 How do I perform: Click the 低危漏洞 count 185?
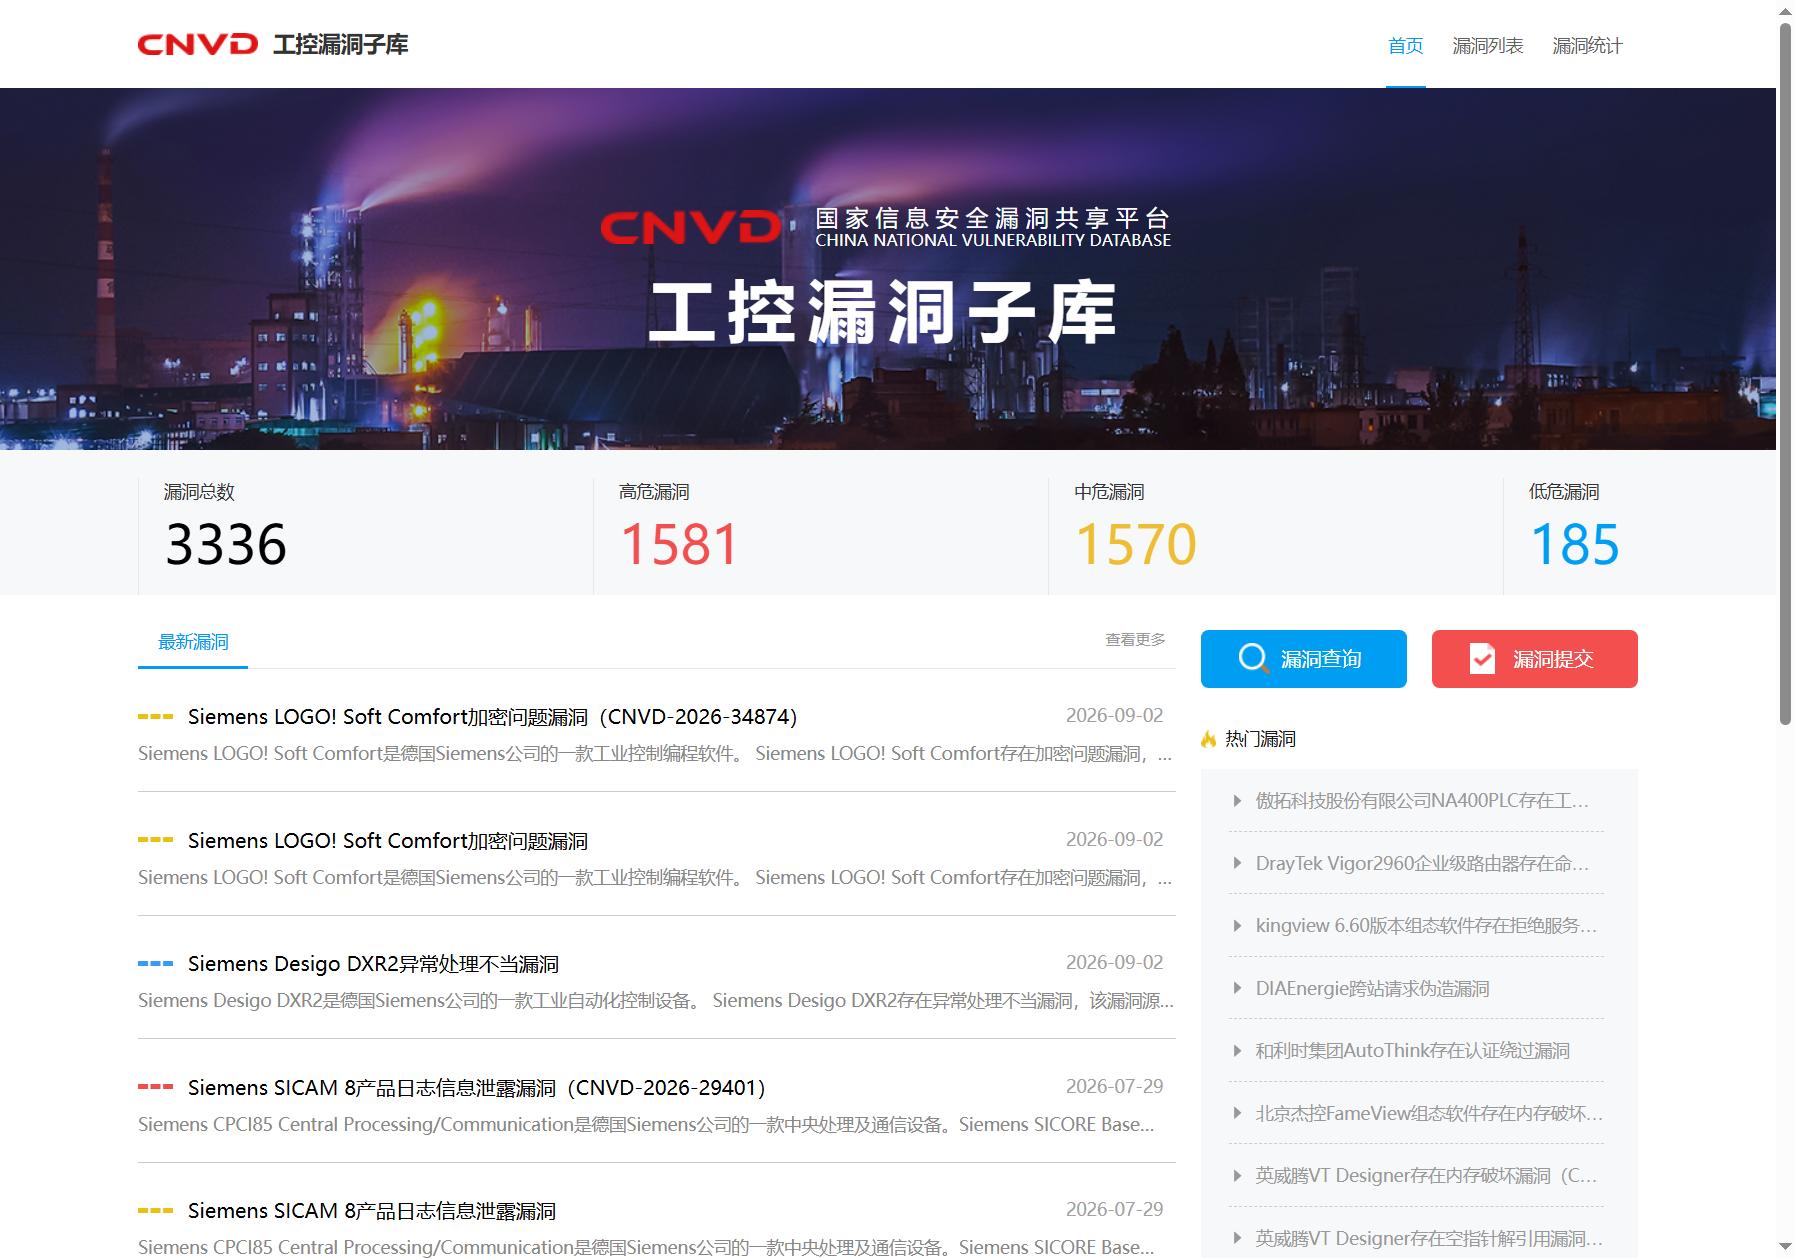[1575, 545]
